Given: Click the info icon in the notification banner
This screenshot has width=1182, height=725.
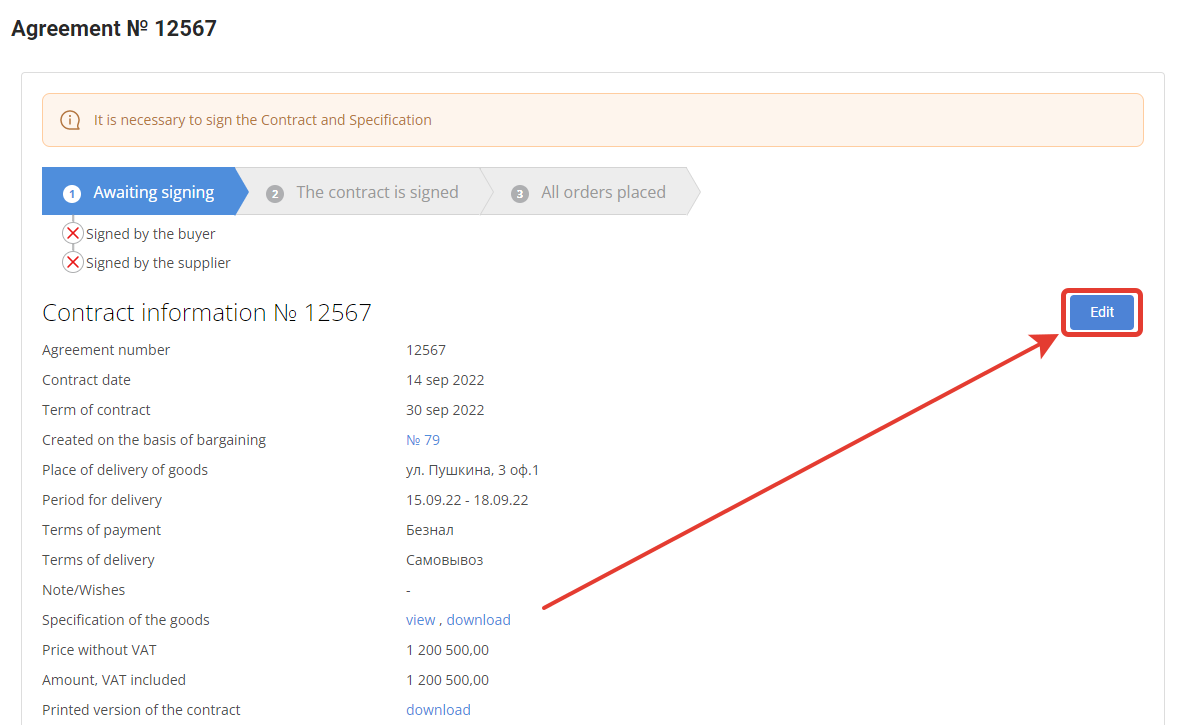Looking at the screenshot, I should tap(70, 120).
